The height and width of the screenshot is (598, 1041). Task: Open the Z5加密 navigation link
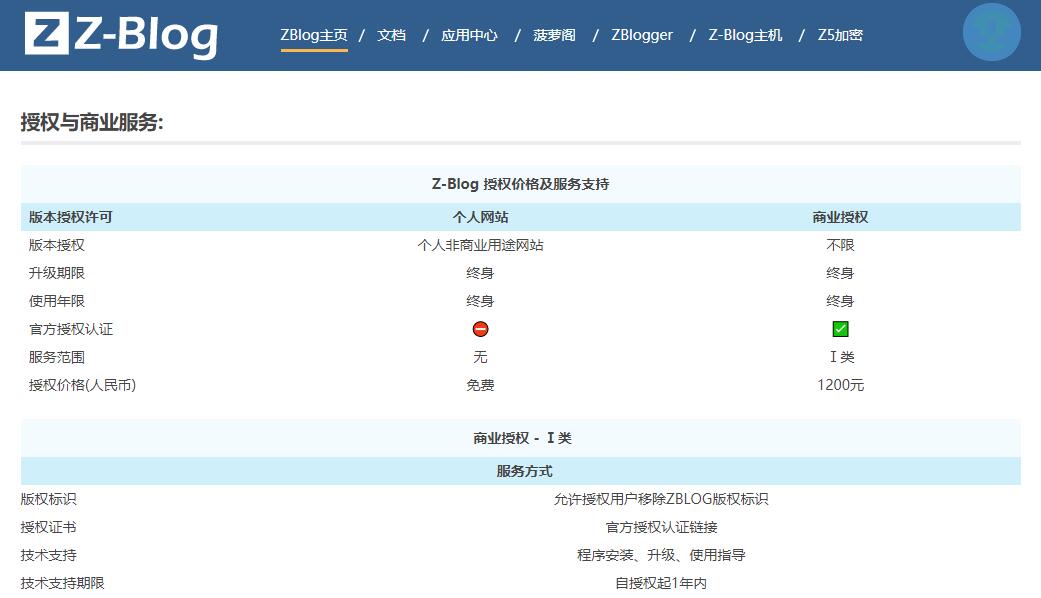(x=841, y=35)
